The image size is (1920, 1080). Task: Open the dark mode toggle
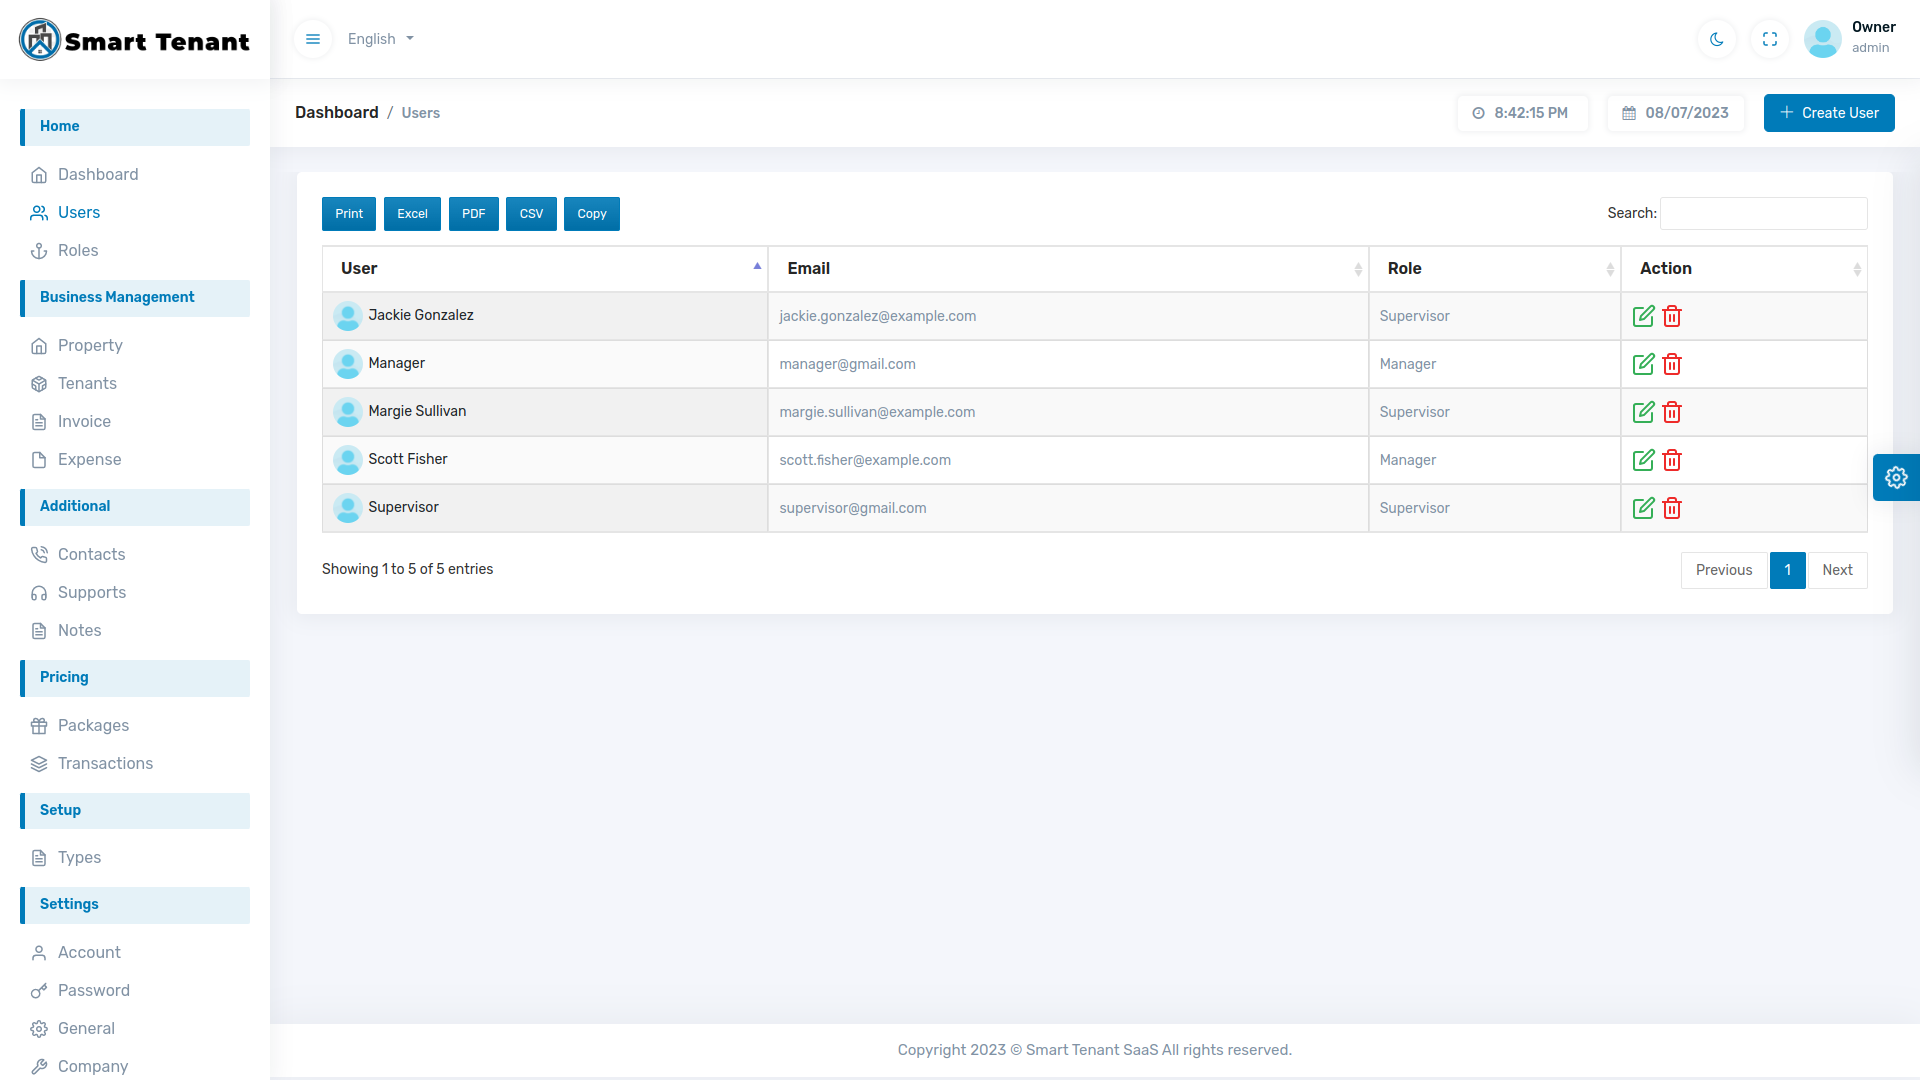1716,39
